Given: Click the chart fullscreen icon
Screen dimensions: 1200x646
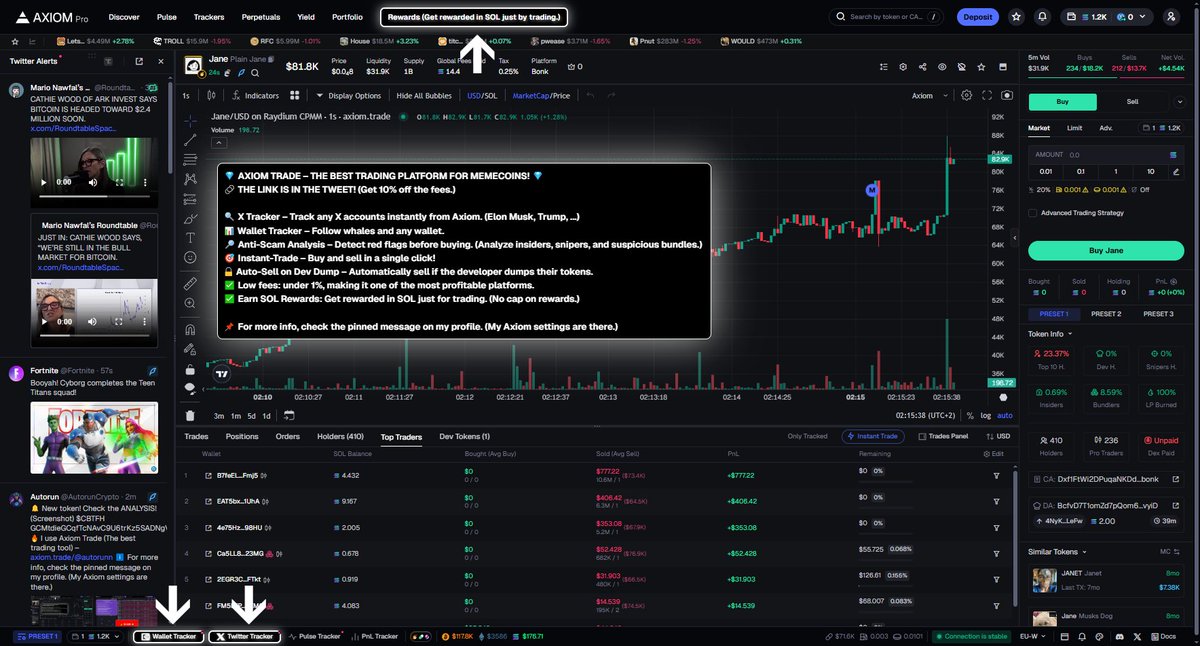Looking at the screenshot, I should [x=987, y=96].
